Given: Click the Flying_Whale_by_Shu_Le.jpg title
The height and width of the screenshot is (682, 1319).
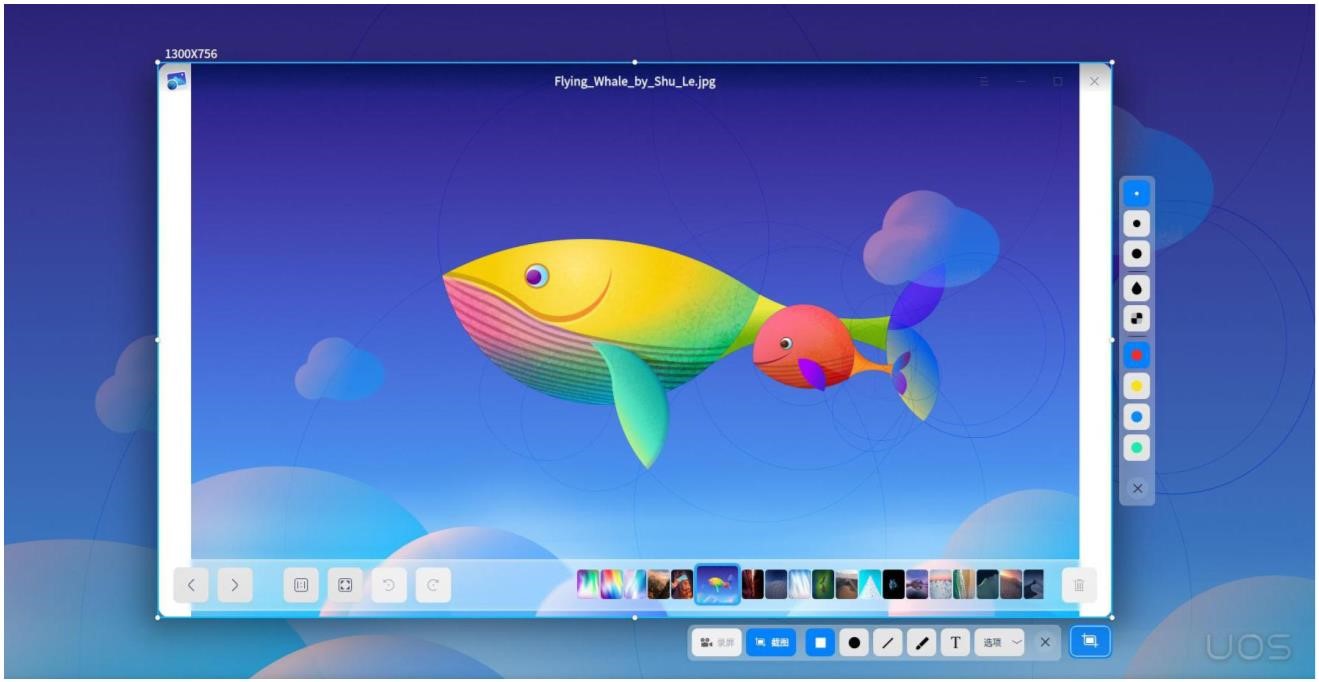Looking at the screenshot, I should click(x=635, y=82).
